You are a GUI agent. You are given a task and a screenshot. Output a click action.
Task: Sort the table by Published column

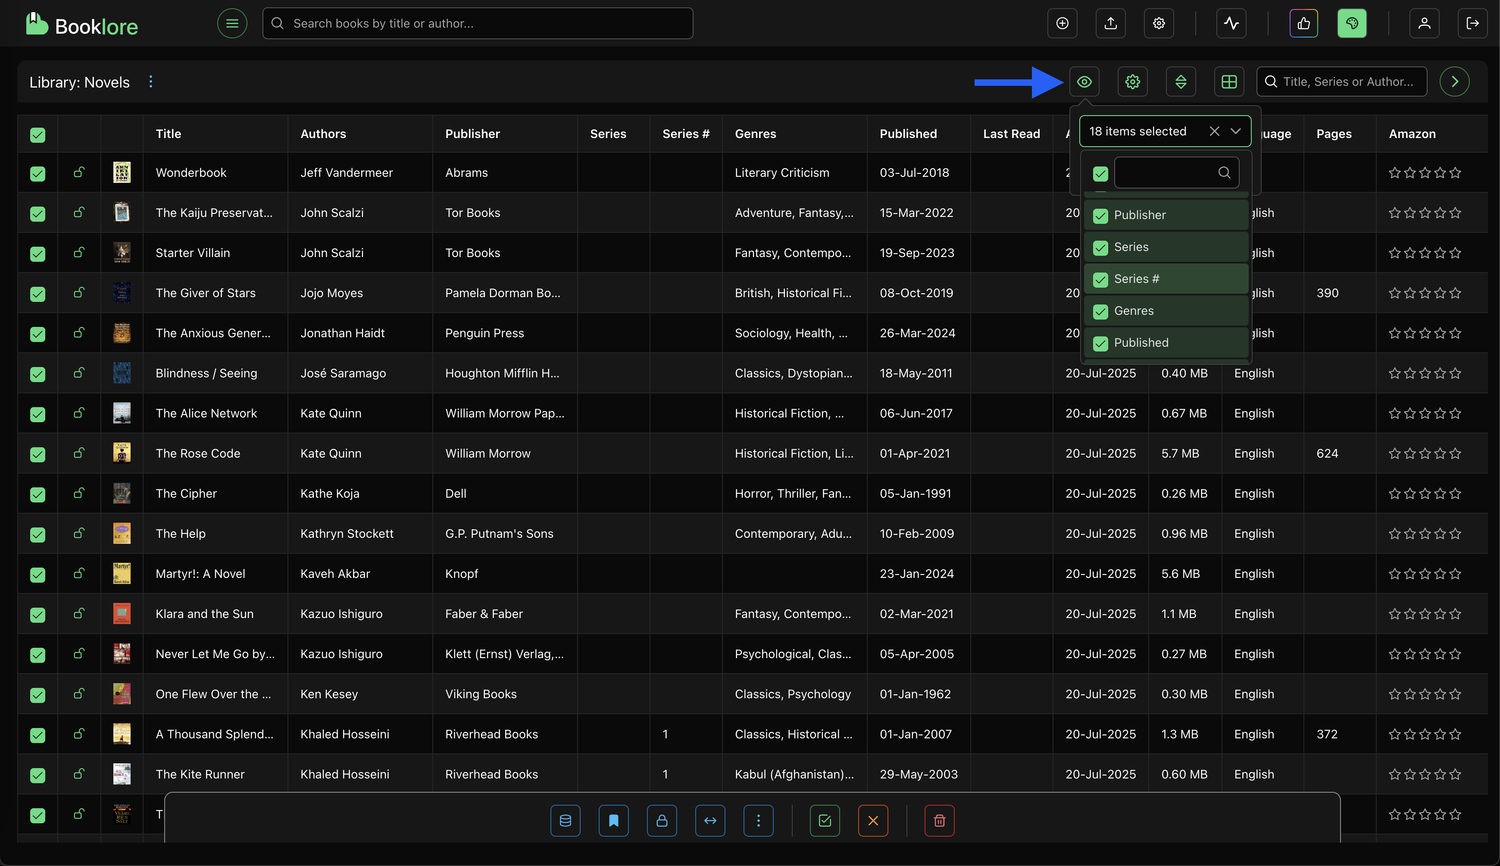point(908,134)
